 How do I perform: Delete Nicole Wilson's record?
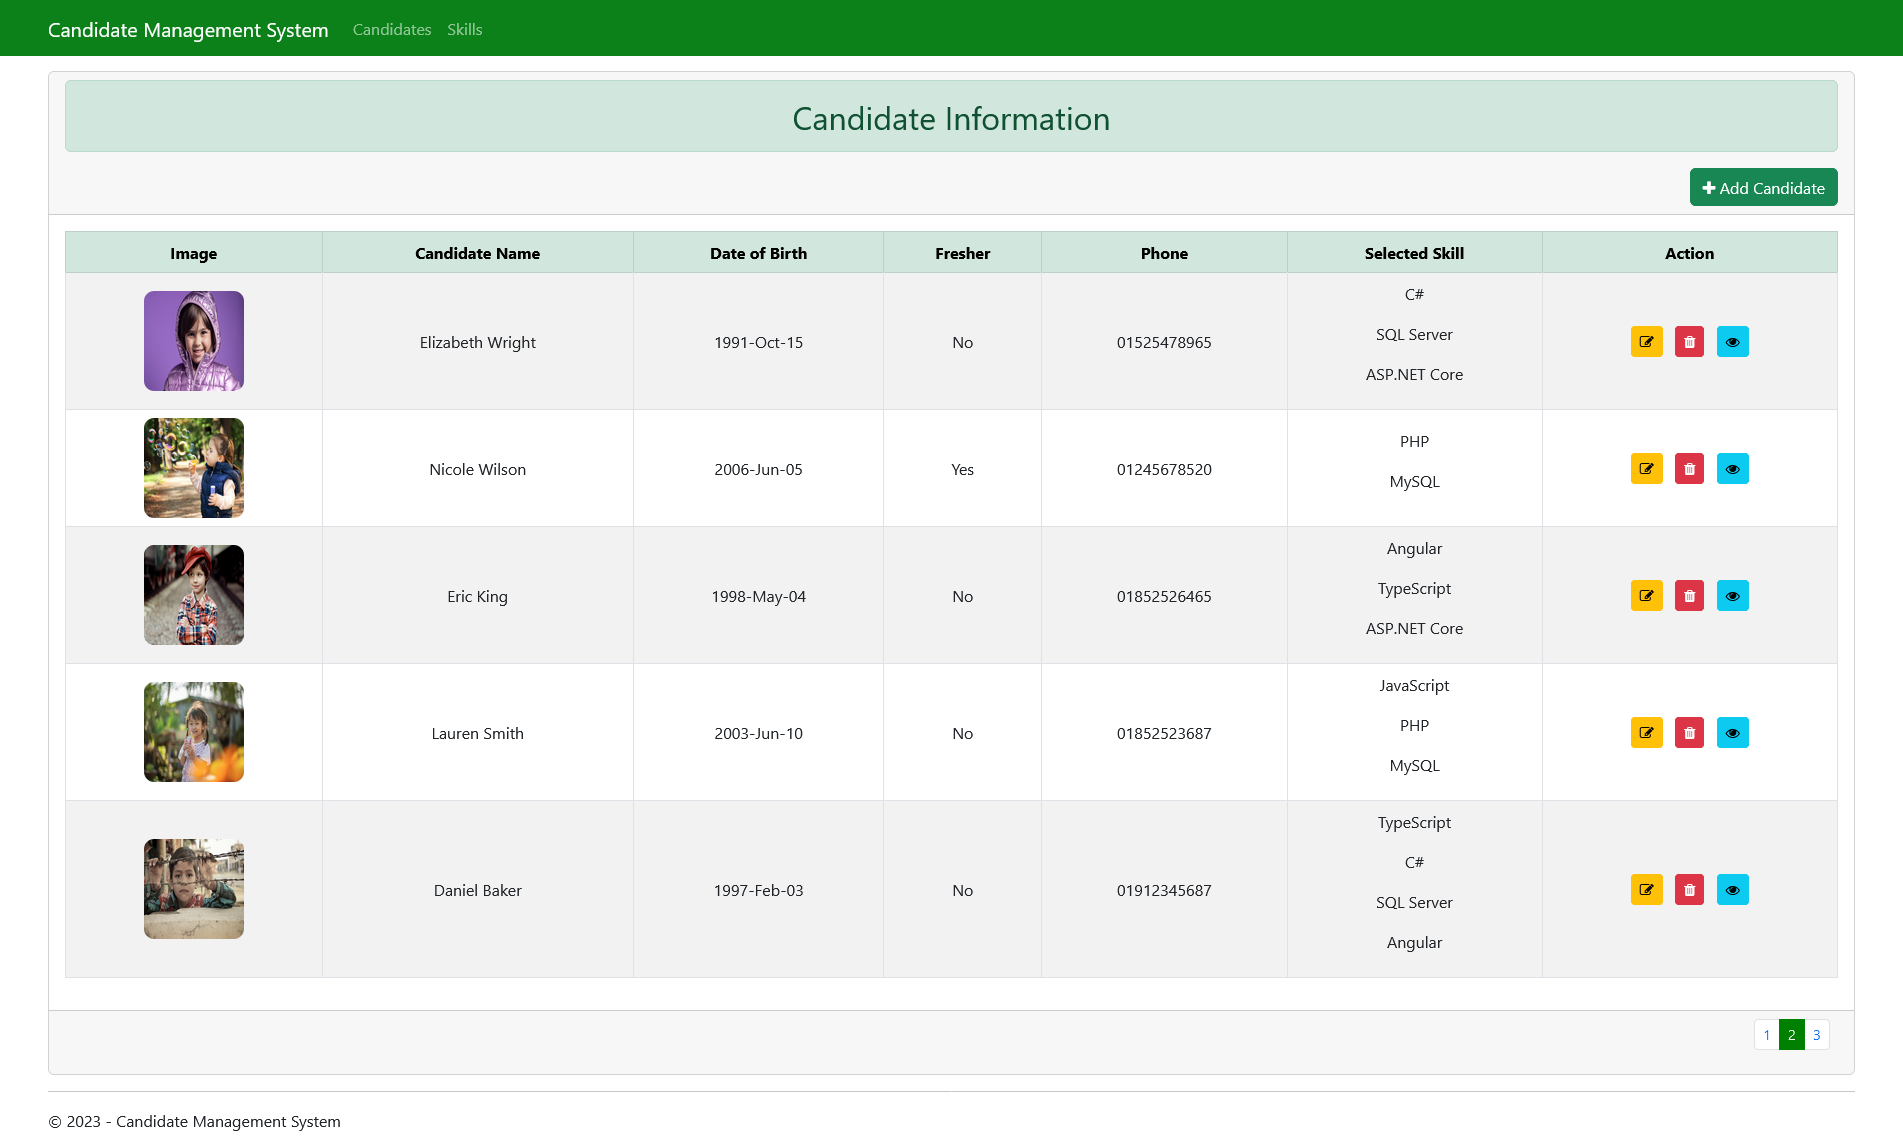pos(1689,468)
